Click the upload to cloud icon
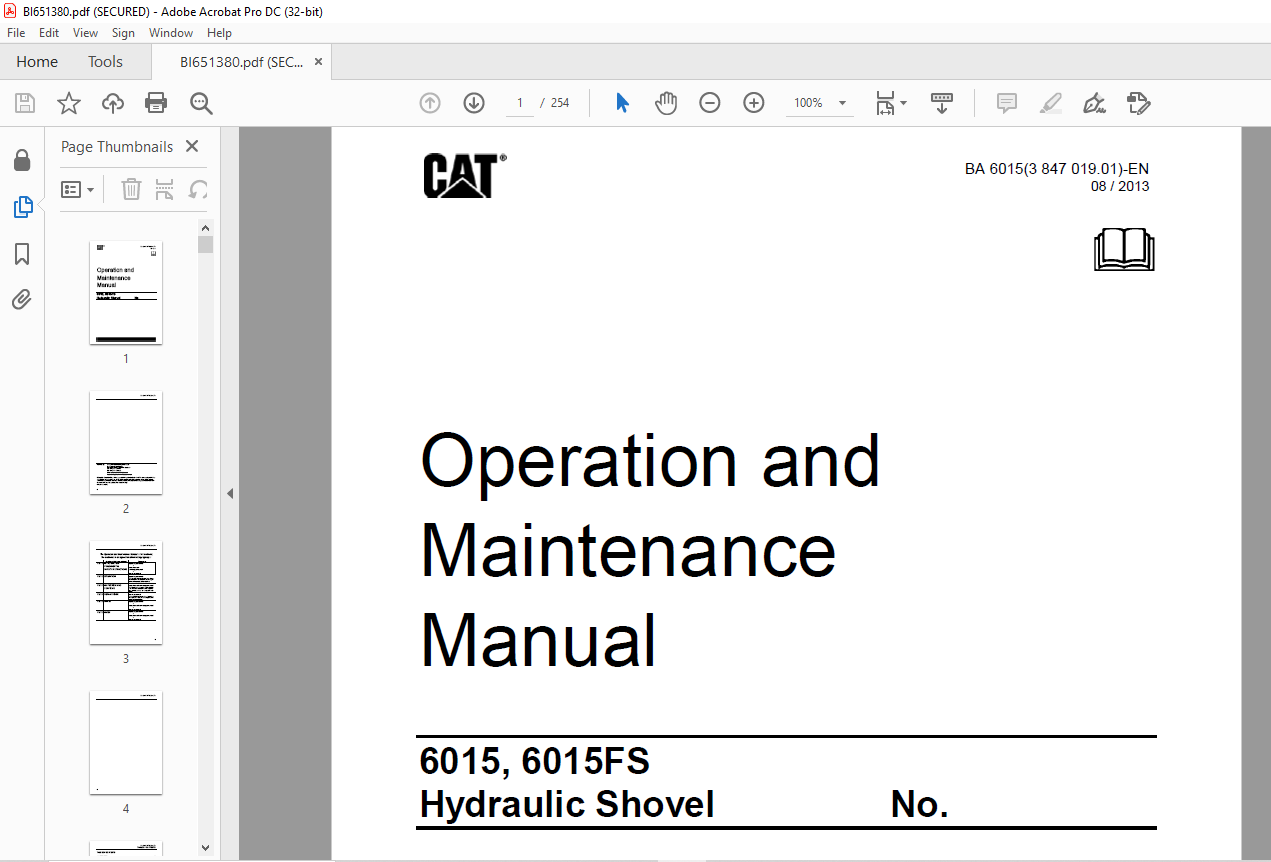Screen dimensions: 1271x862 tap(113, 103)
